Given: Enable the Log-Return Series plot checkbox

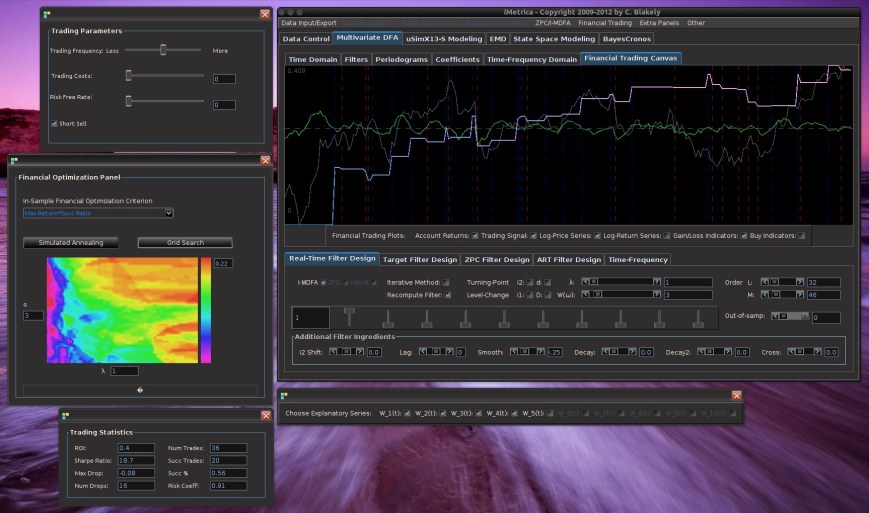Looking at the screenshot, I should (x=668, y=236).
